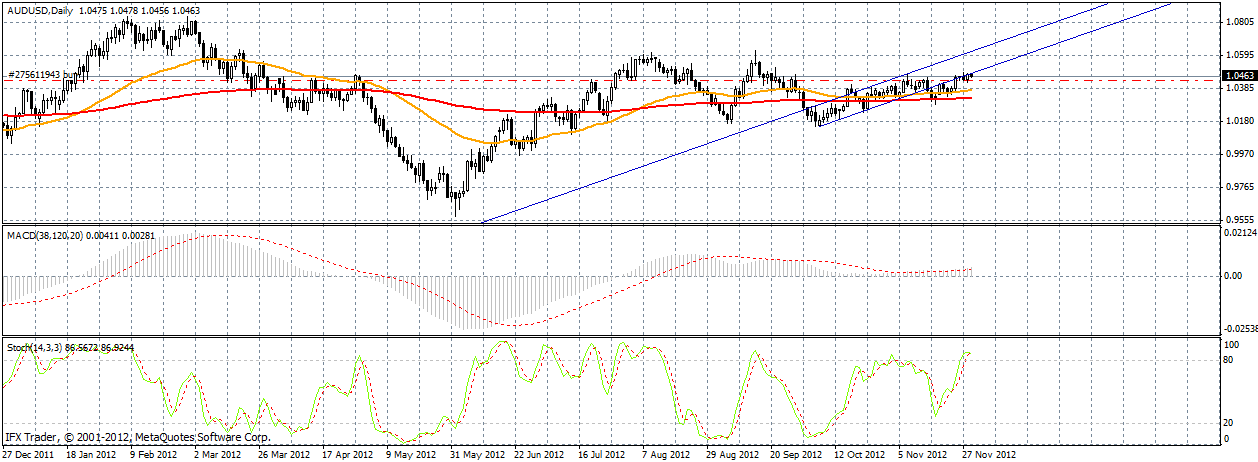1258x462 pixels.
Task: Click the 0.9765 price scale label
Action: point(1240,187)
